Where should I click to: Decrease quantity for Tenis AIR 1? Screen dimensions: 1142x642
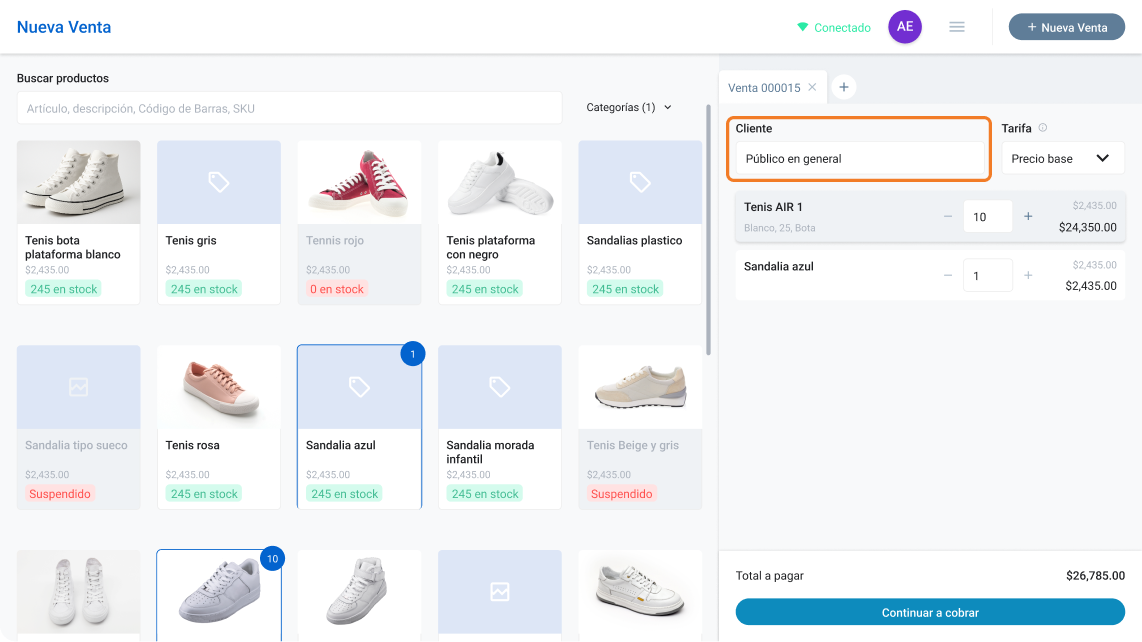[948, 216]
